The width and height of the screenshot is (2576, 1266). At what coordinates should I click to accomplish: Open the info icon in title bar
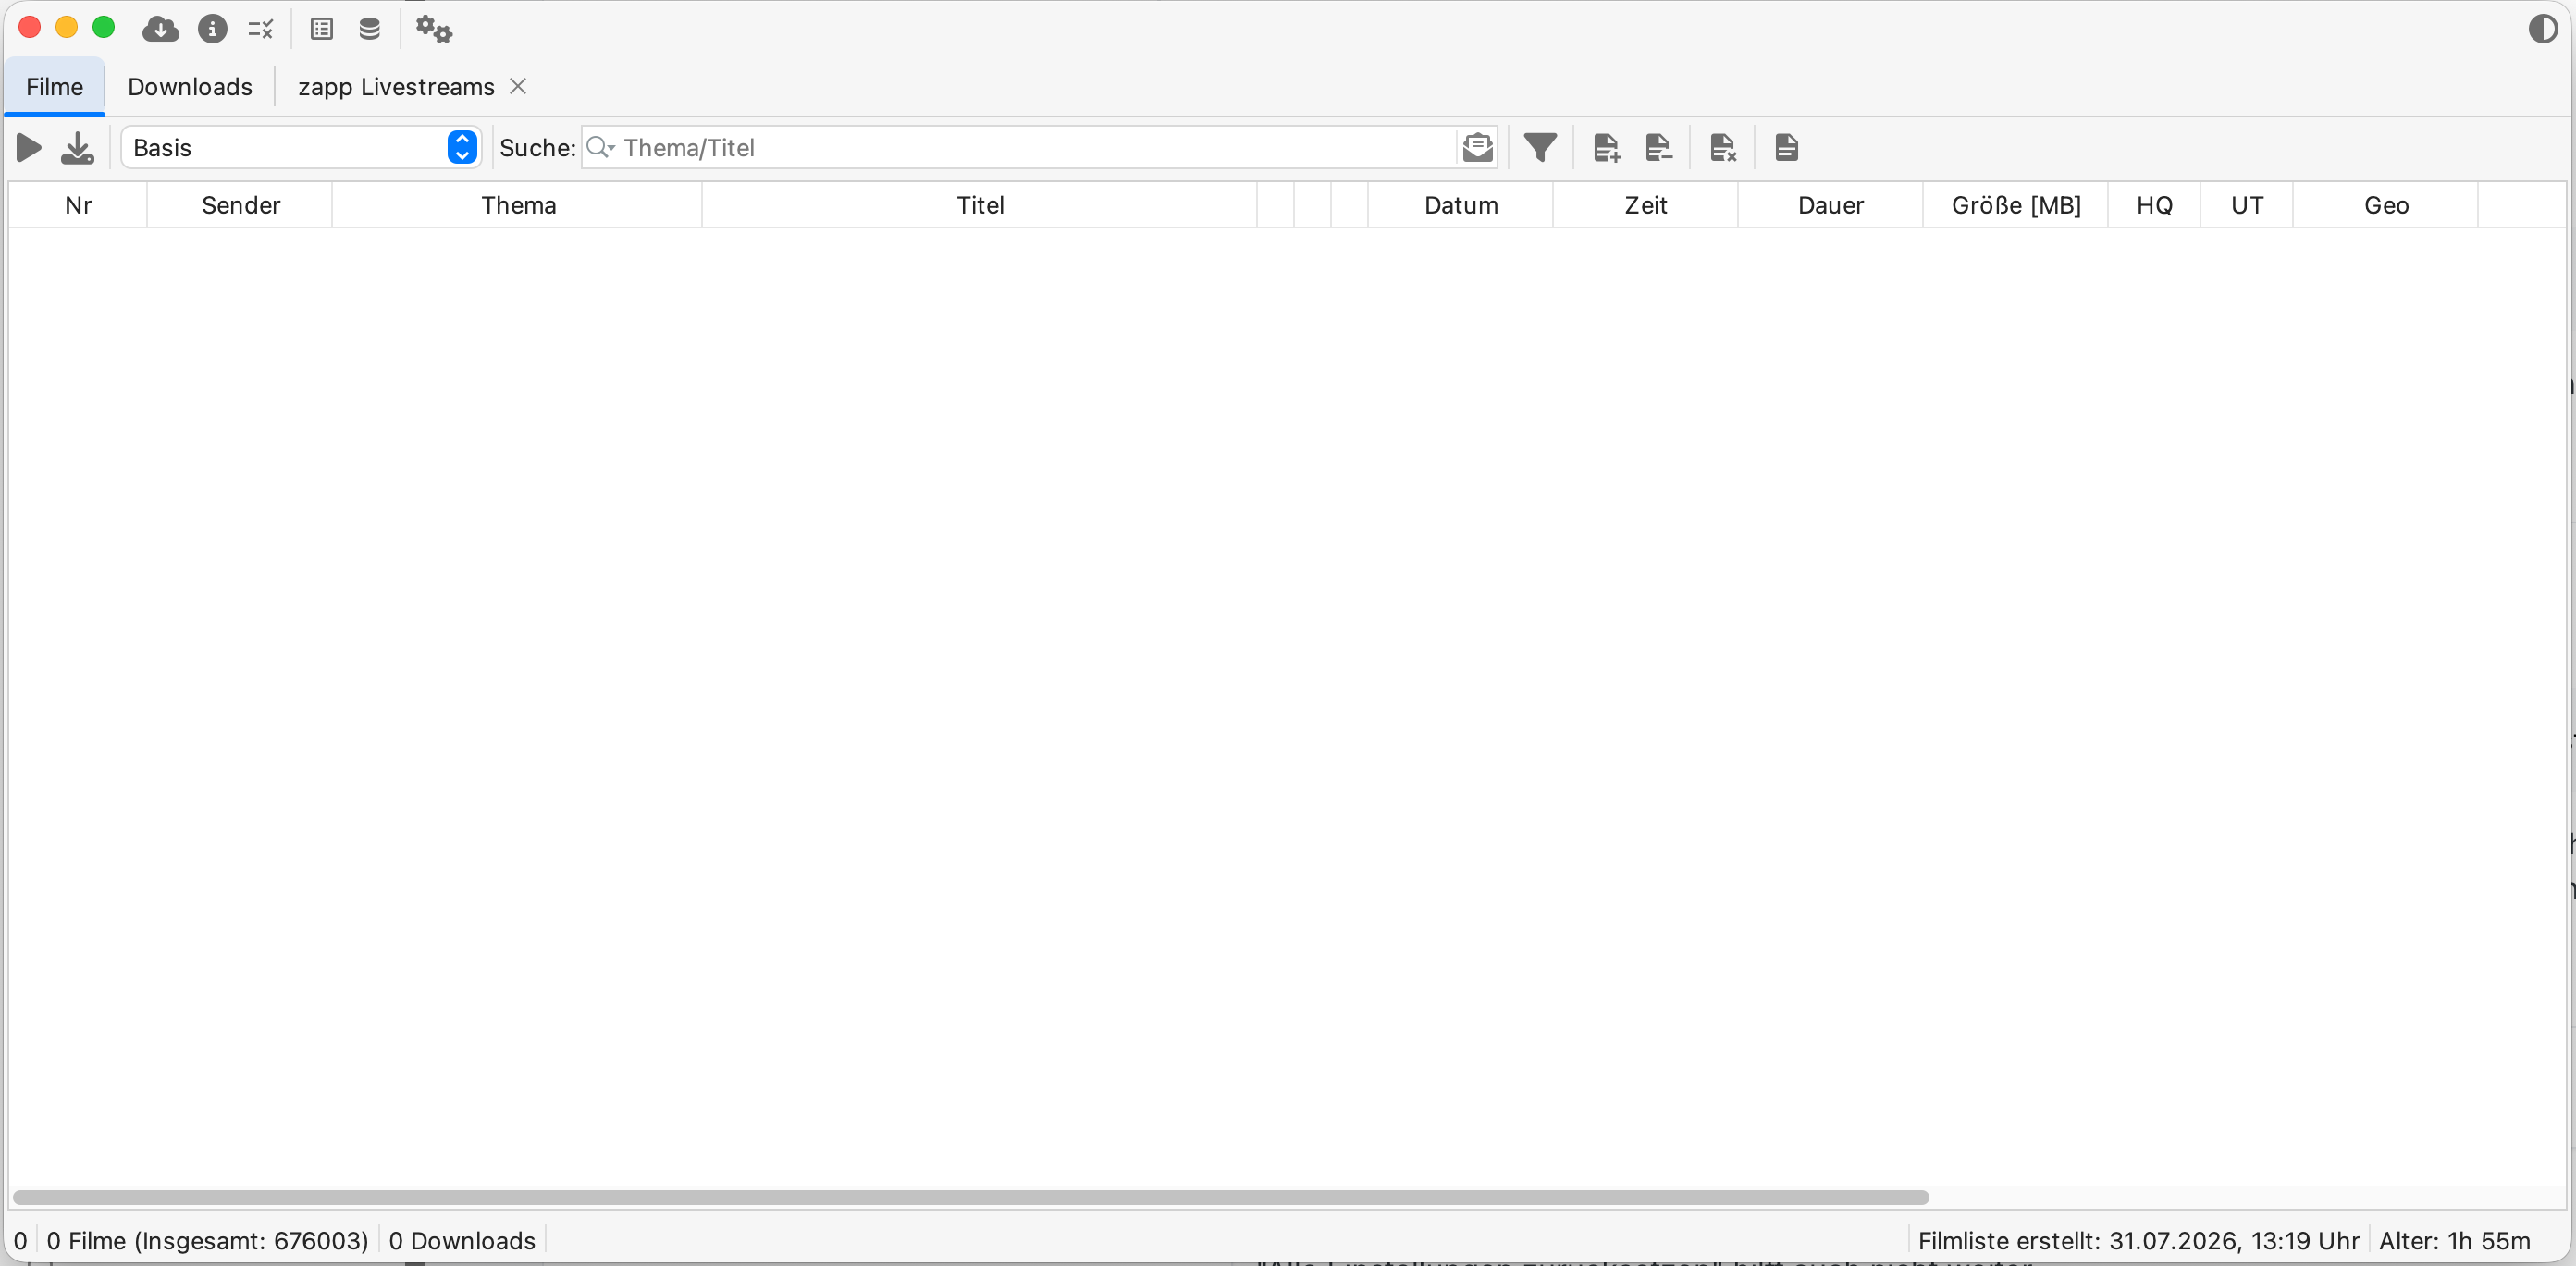(212, 29)
